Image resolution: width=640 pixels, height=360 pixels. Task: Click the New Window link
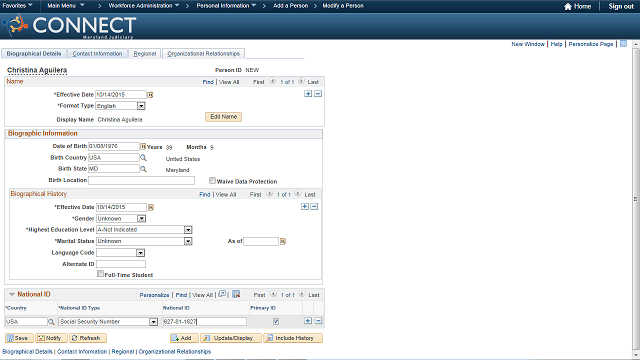(x=528, y=44)
